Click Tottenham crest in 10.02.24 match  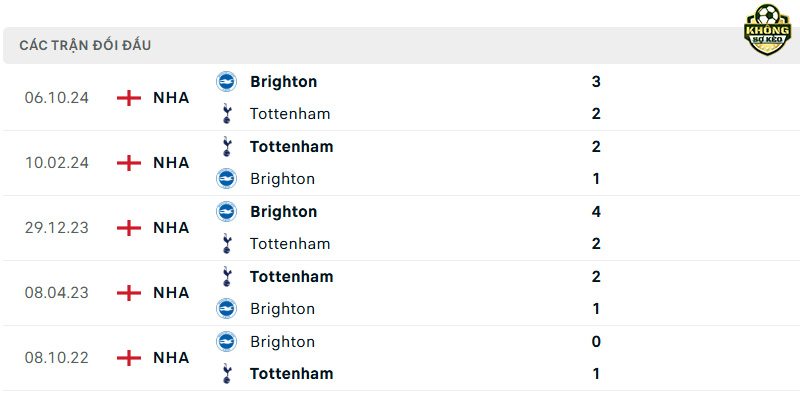click(227, 146)
